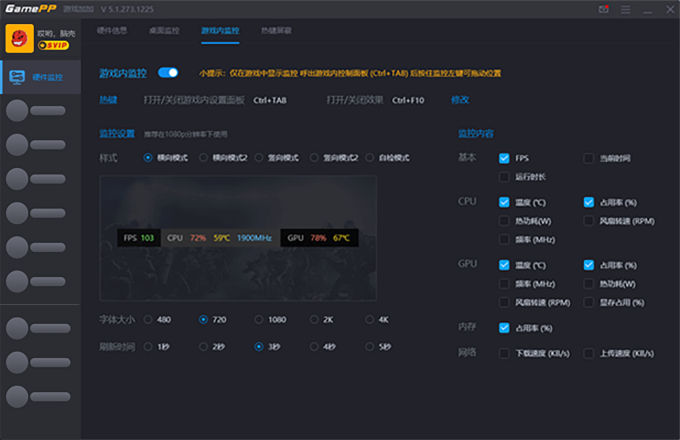Set font size to 1080
The image size is (680, 440).
pos(259,320)
